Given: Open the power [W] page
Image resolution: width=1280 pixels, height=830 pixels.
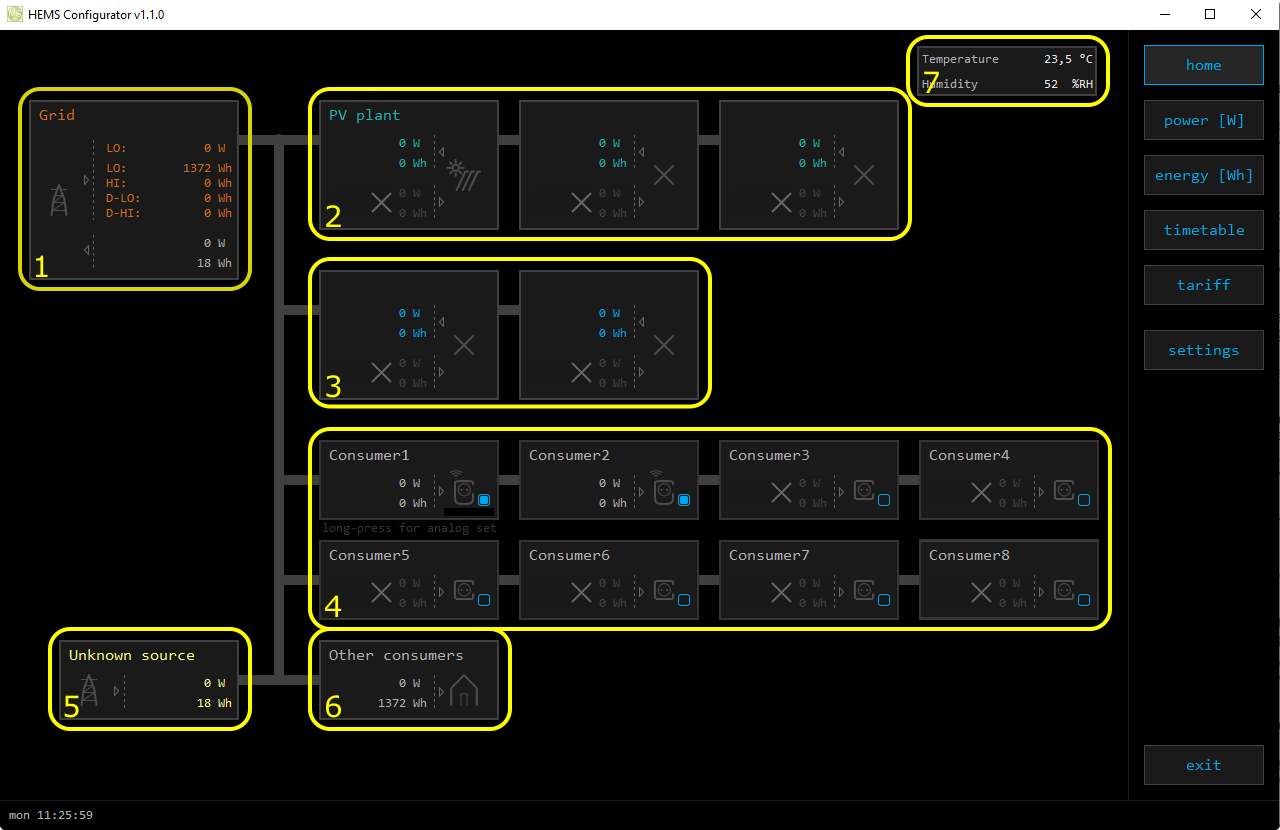Looking at the screenshot, I should tap(1203, 120).
